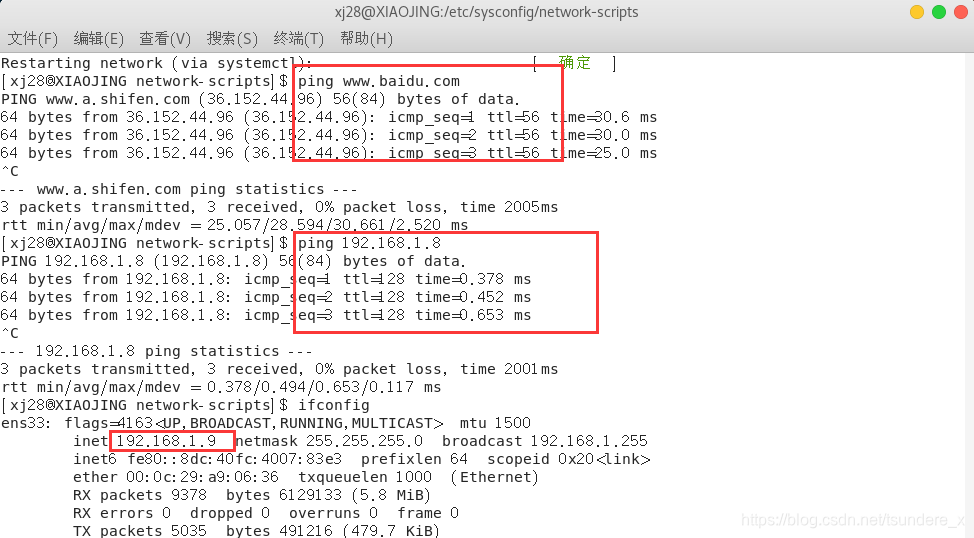
Task: Click 'Restarting network (via systemctl)' line
Action: (157, 63)
